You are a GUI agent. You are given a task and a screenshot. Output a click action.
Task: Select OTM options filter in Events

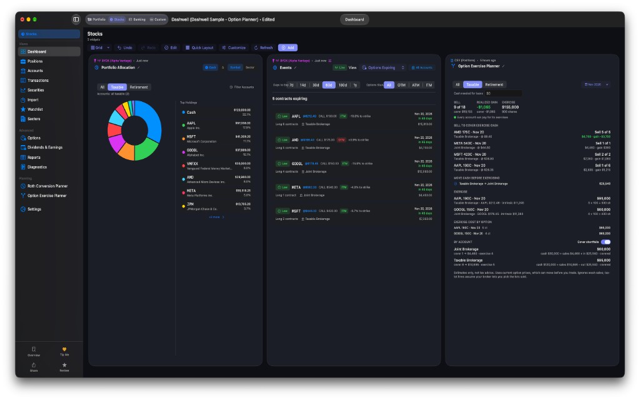[402, 85]
